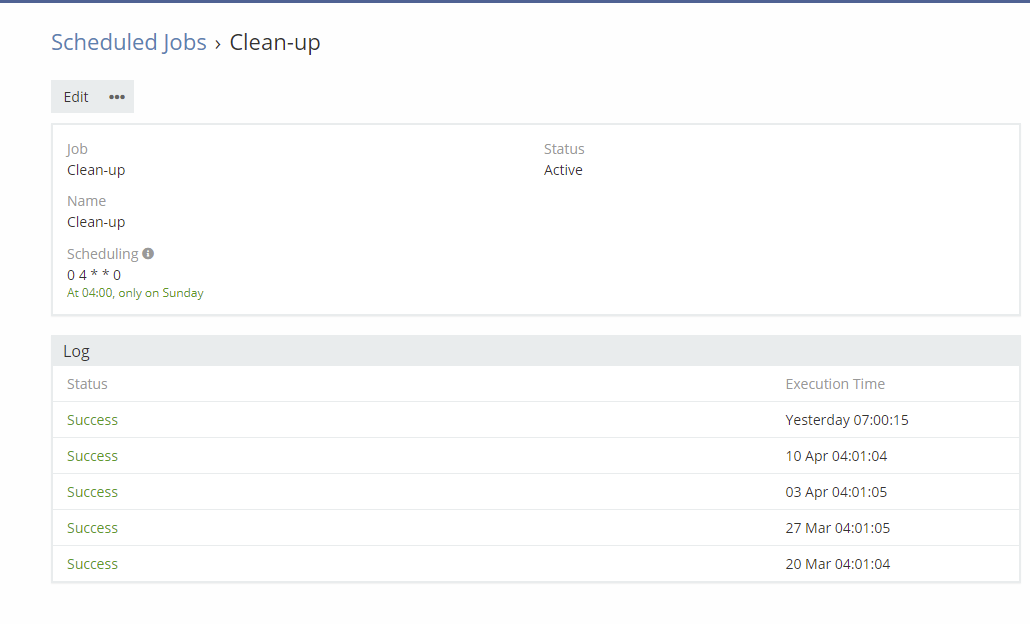Viewport: 1030px width, 624px height.
Task: Select the 27 Mar 04:01:05 execution time
Action: tap(837, 528)
